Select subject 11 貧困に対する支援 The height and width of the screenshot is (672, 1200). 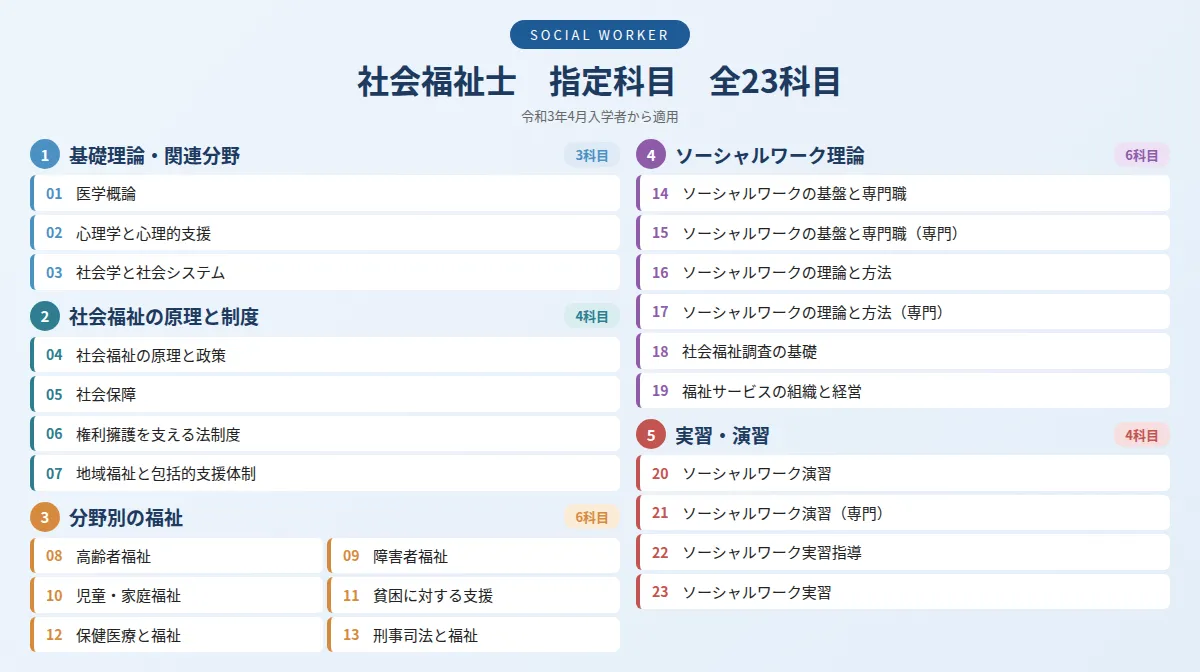[474, 595]
